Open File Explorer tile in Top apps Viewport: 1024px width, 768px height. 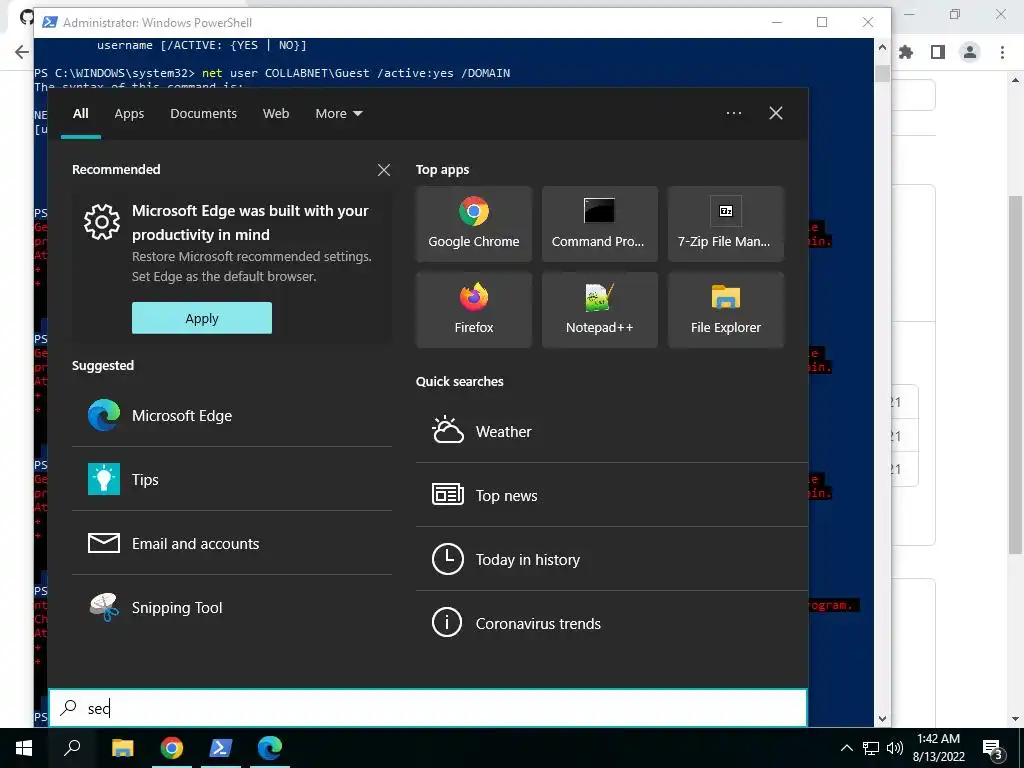[725, 310]
